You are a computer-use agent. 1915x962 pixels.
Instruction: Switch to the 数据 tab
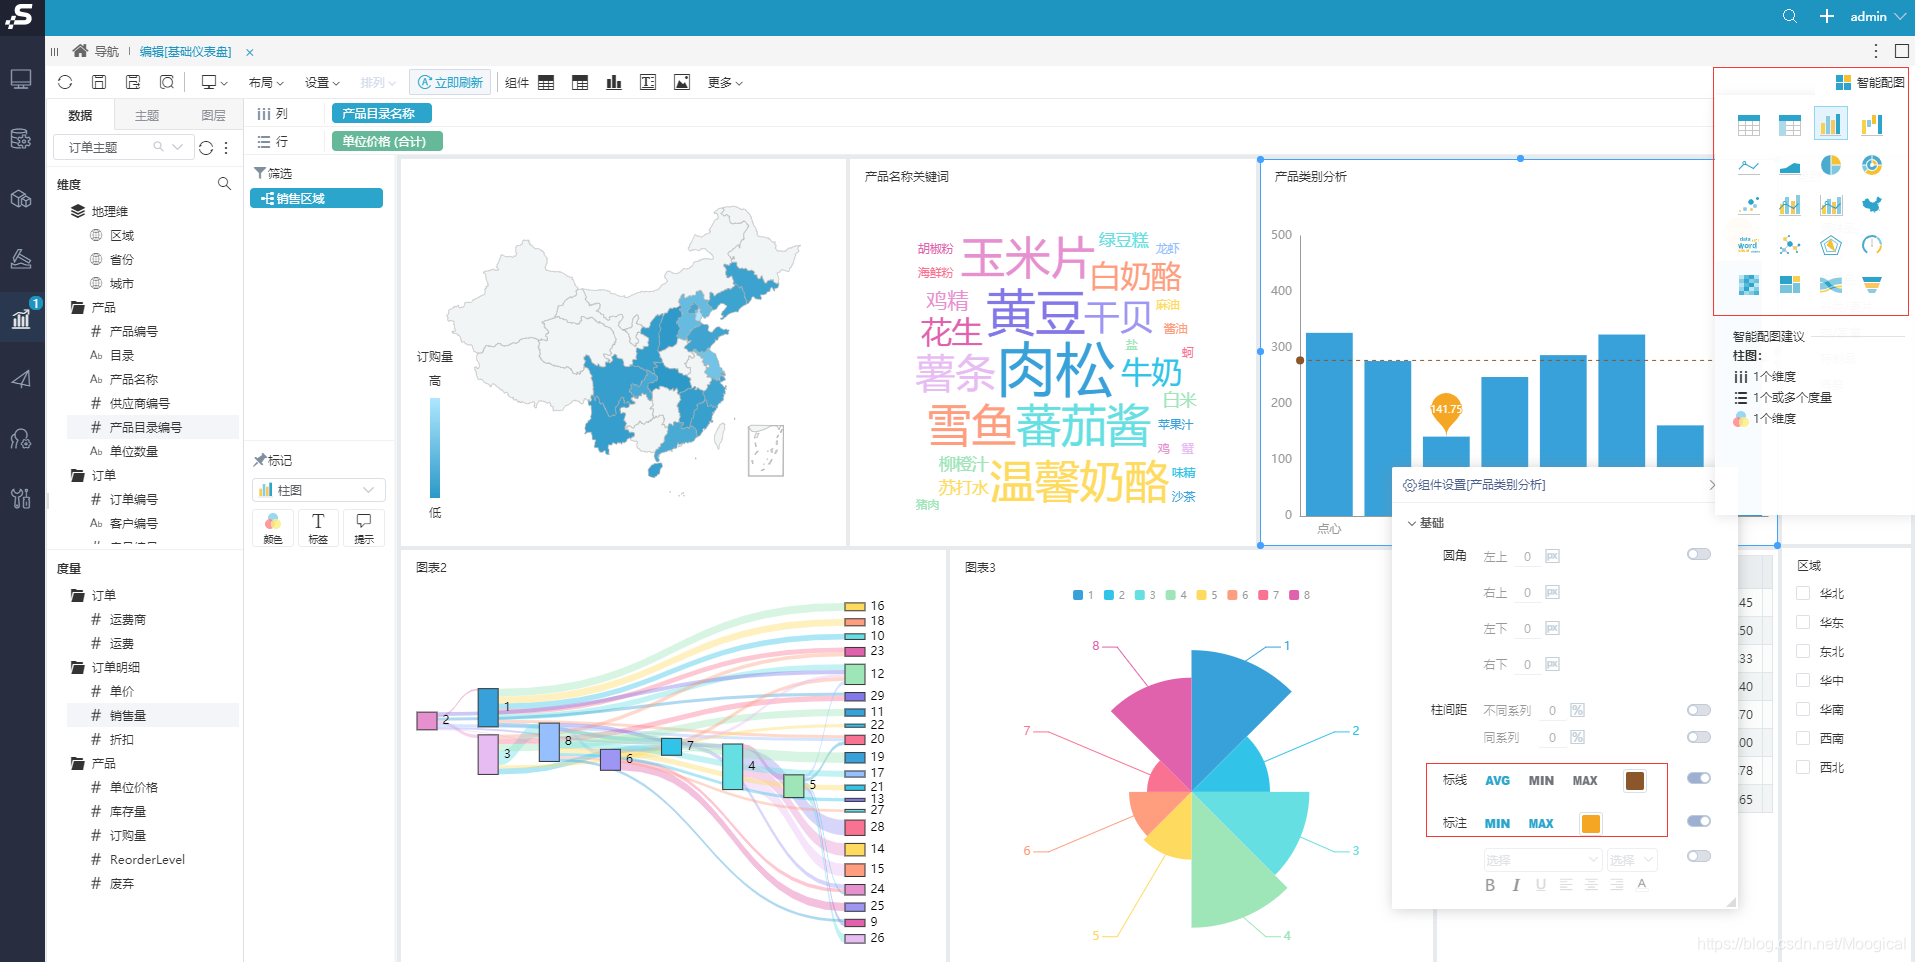click(80, 115)
